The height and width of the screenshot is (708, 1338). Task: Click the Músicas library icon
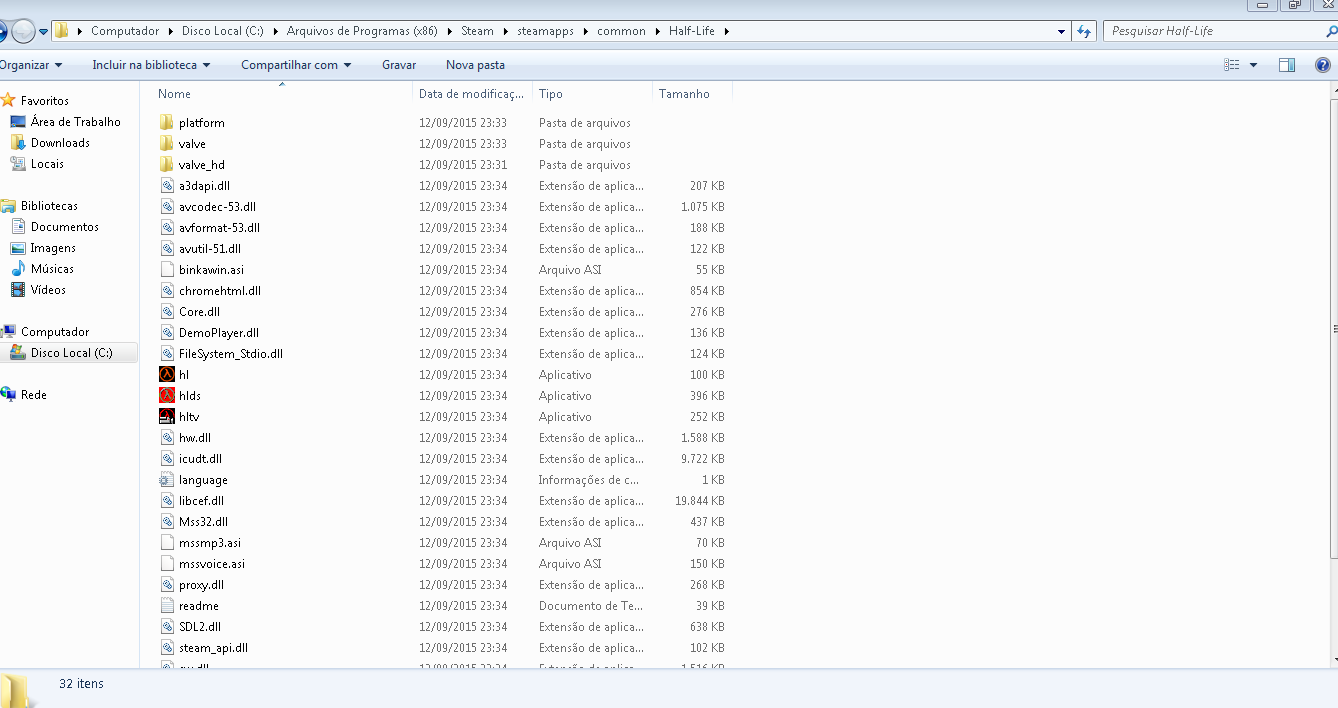(x=18, y=268)
